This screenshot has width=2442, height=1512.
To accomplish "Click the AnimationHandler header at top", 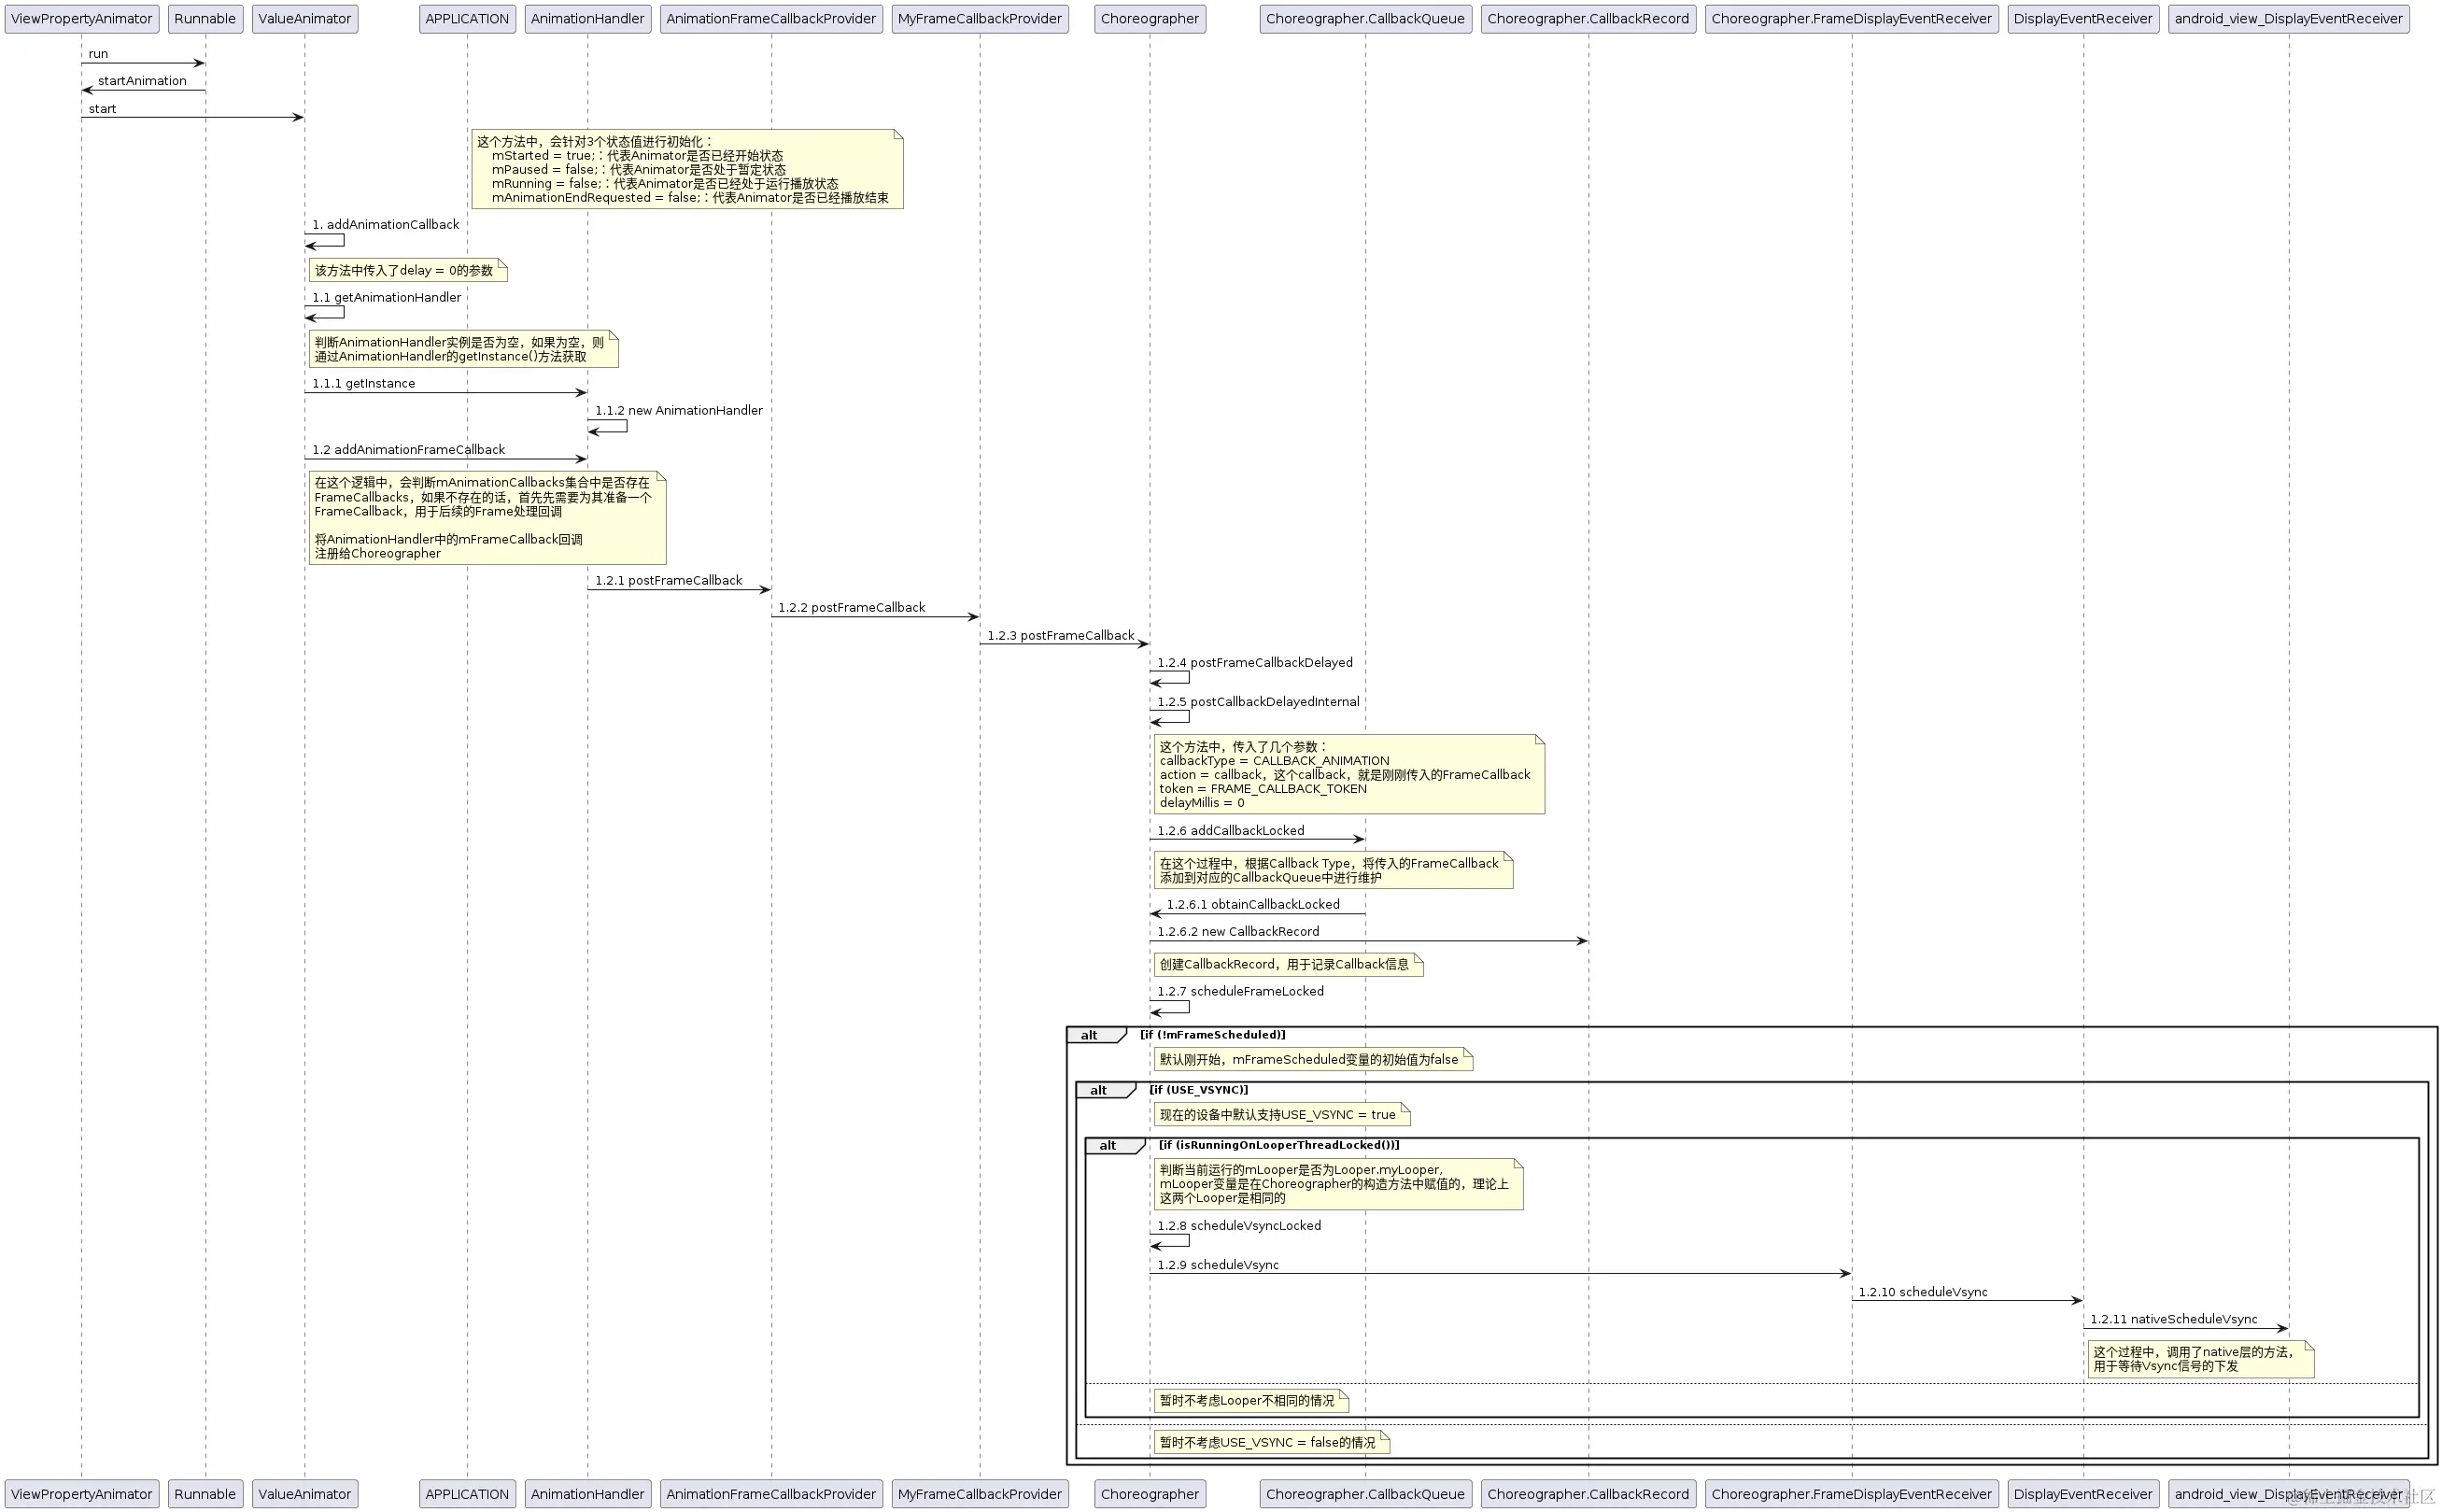I will tap(587, 19).
